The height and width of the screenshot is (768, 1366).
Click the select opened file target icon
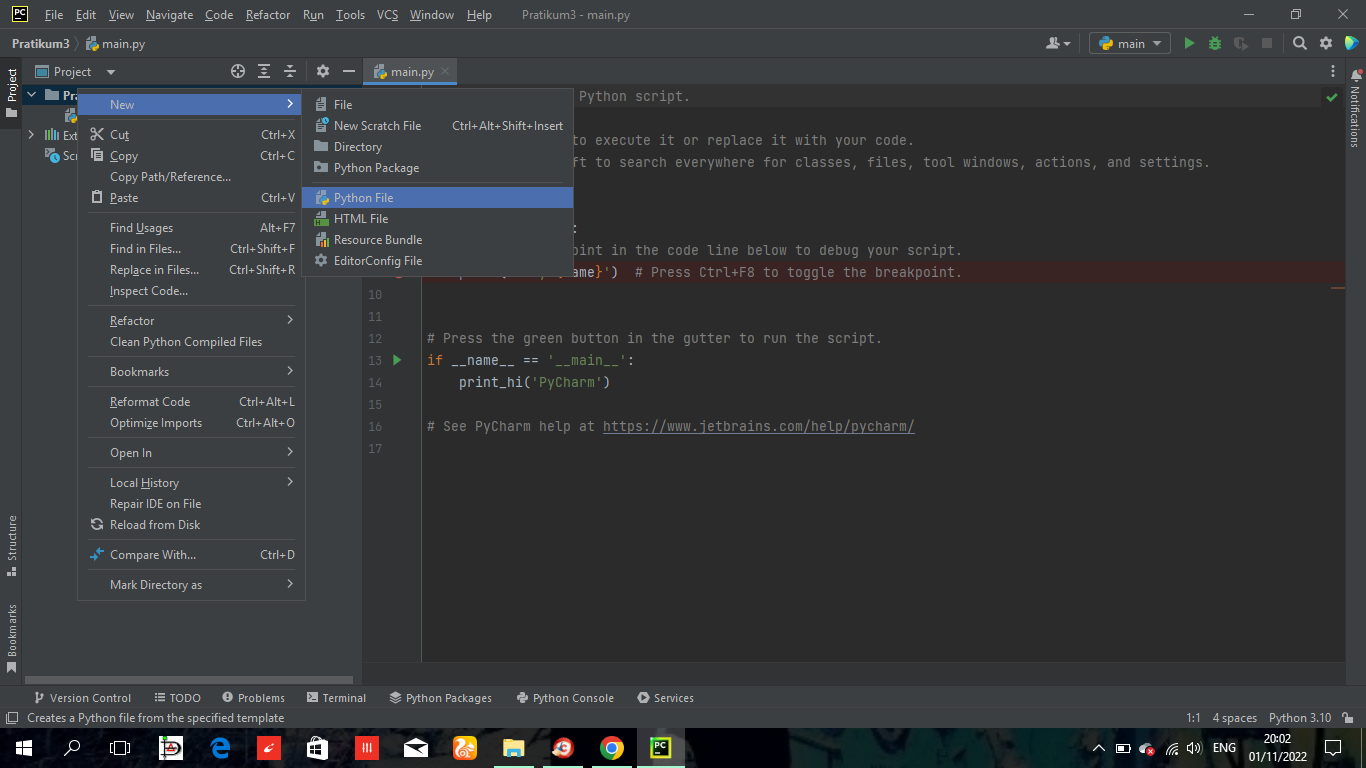click(x=238, y=71)
